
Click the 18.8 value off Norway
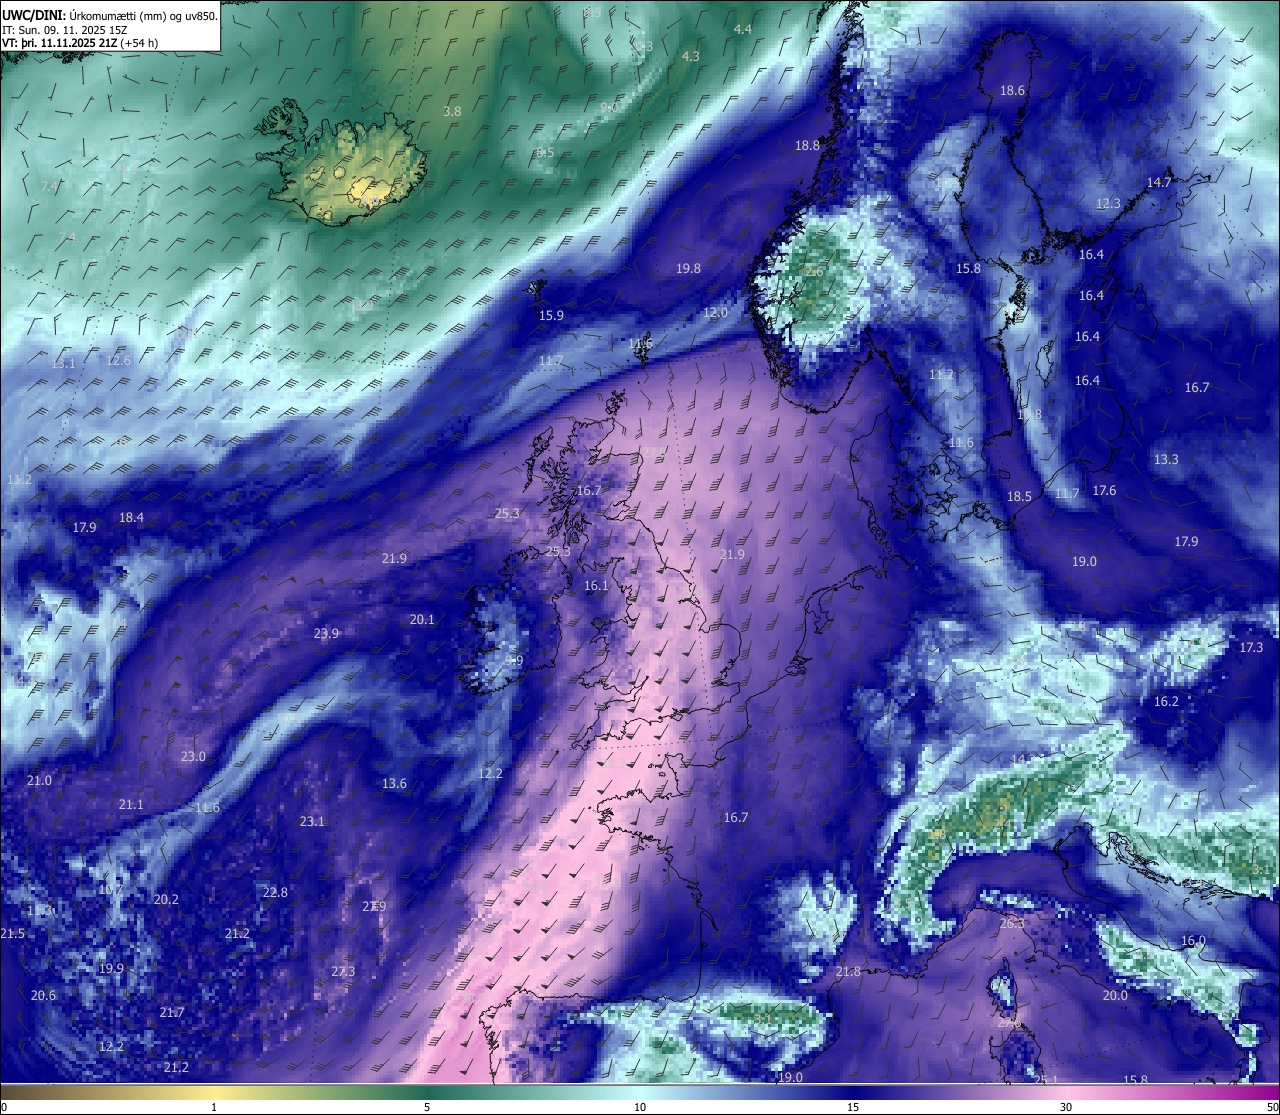tap(807, 146)
